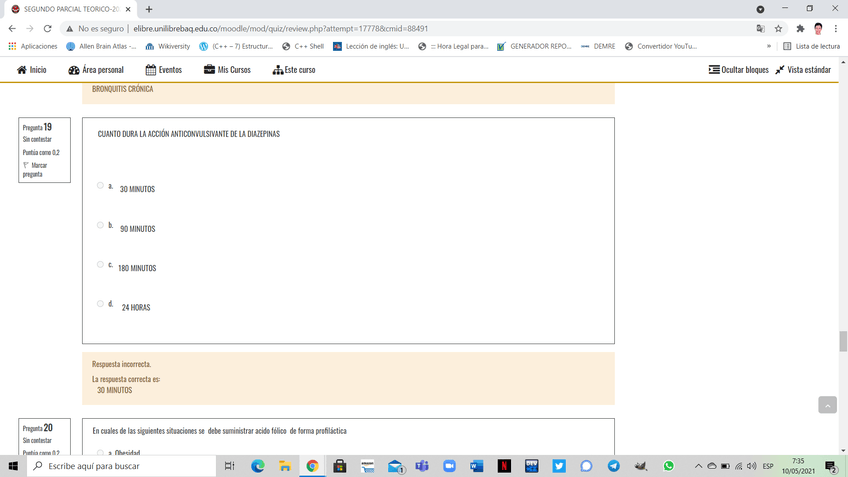Go back in browser history
848x477 pixels.
[12, 29]
